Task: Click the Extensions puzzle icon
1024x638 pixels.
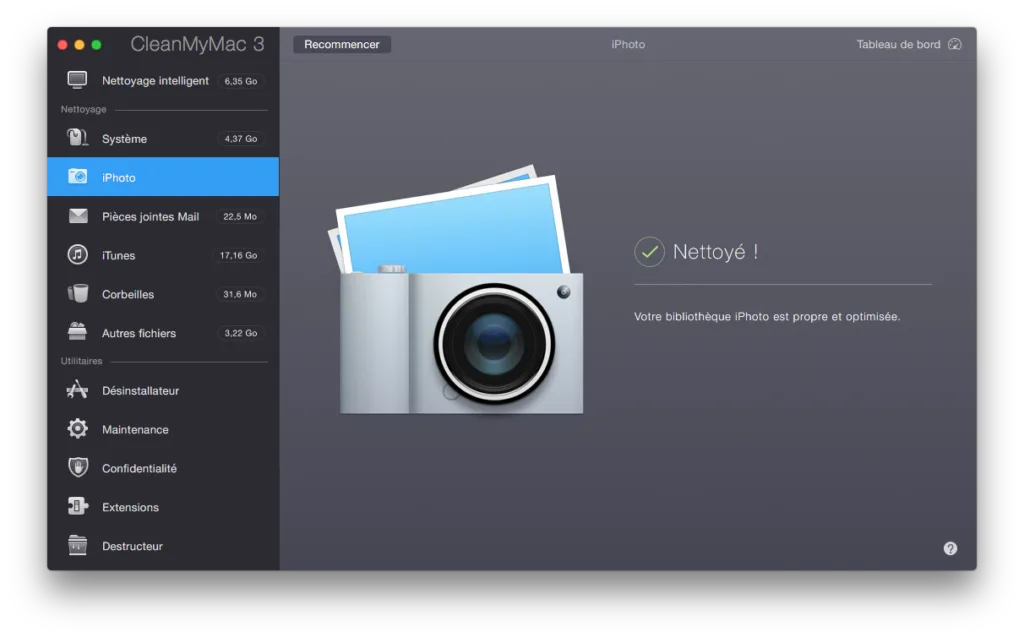Action: [x=78, y=506]
